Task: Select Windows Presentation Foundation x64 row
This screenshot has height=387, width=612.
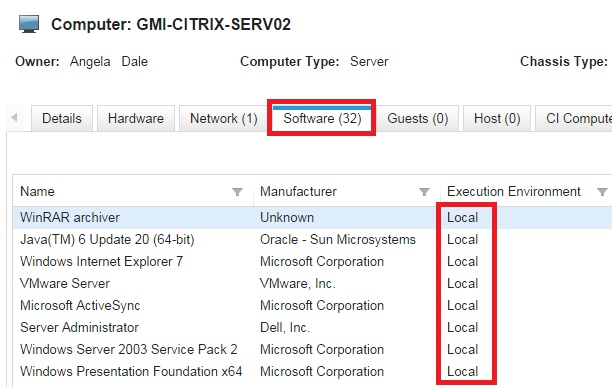Action: (x=312, y=371)
